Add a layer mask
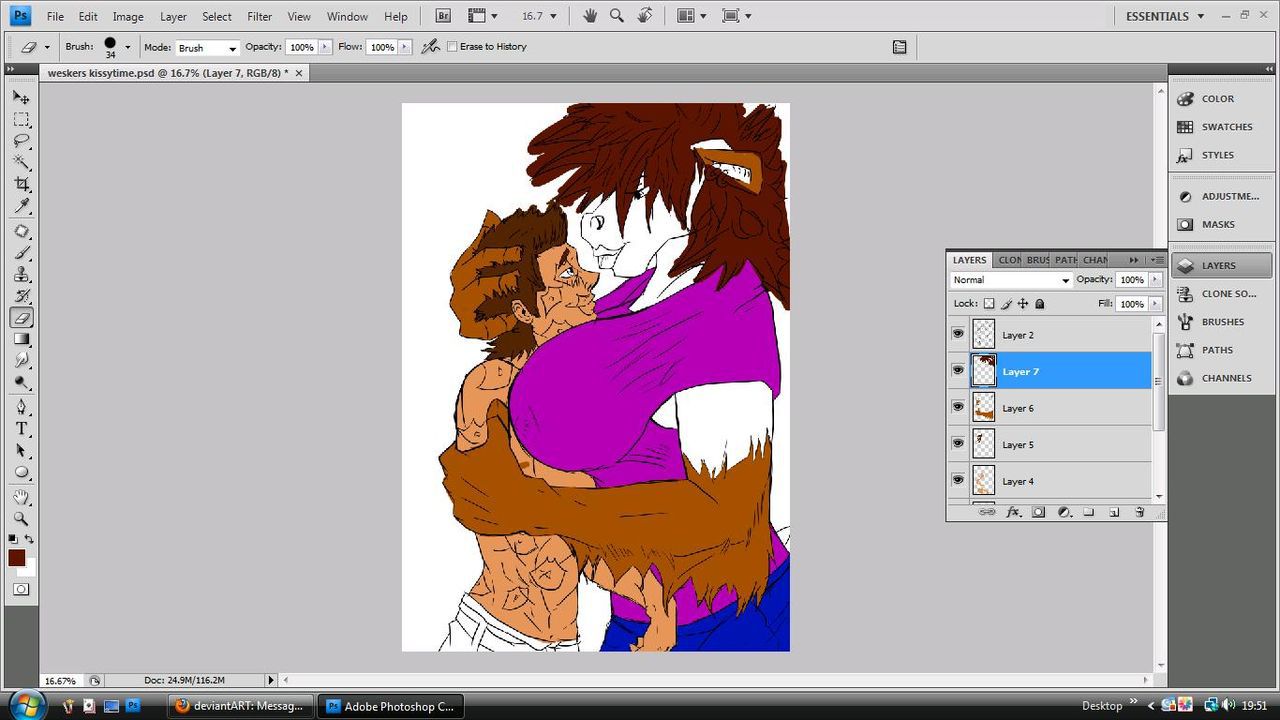This screenshot has width=1280, height=720. point(1038,512)
